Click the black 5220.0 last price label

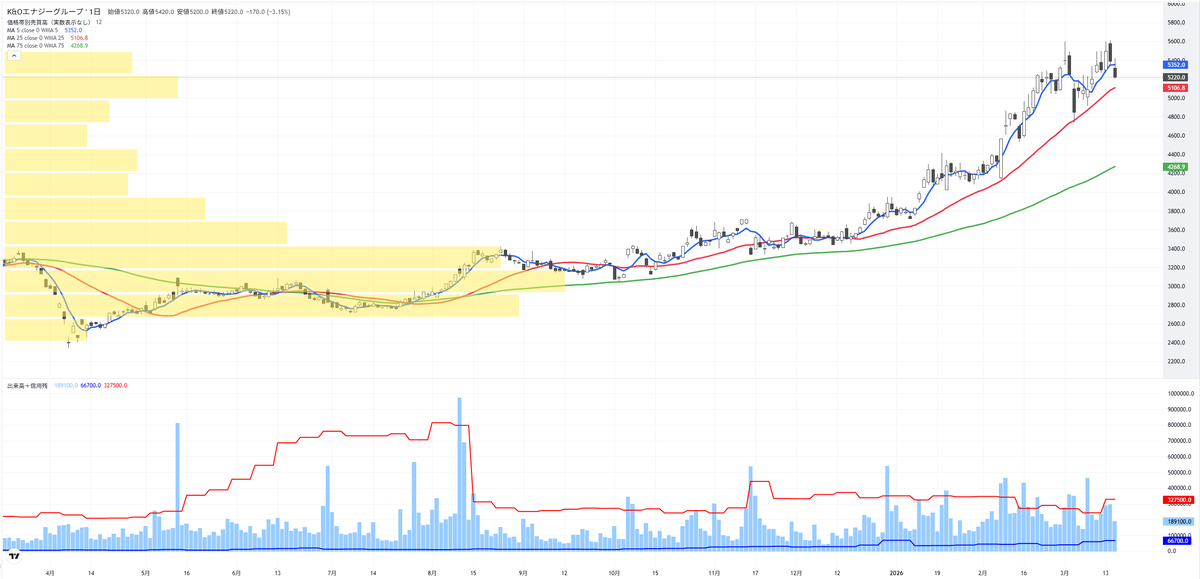pos(1174,77)
